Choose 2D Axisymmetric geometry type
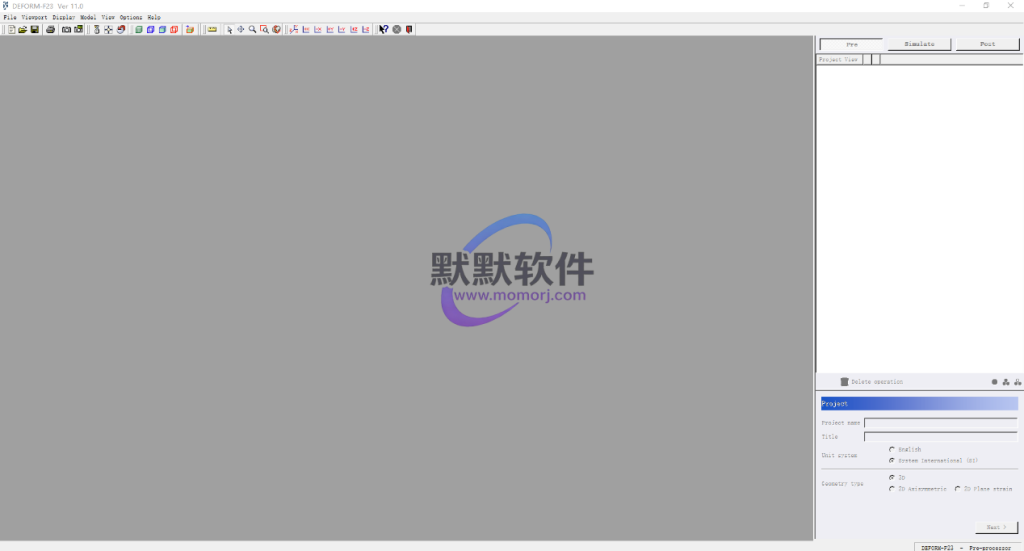 (x=892, y=488)
